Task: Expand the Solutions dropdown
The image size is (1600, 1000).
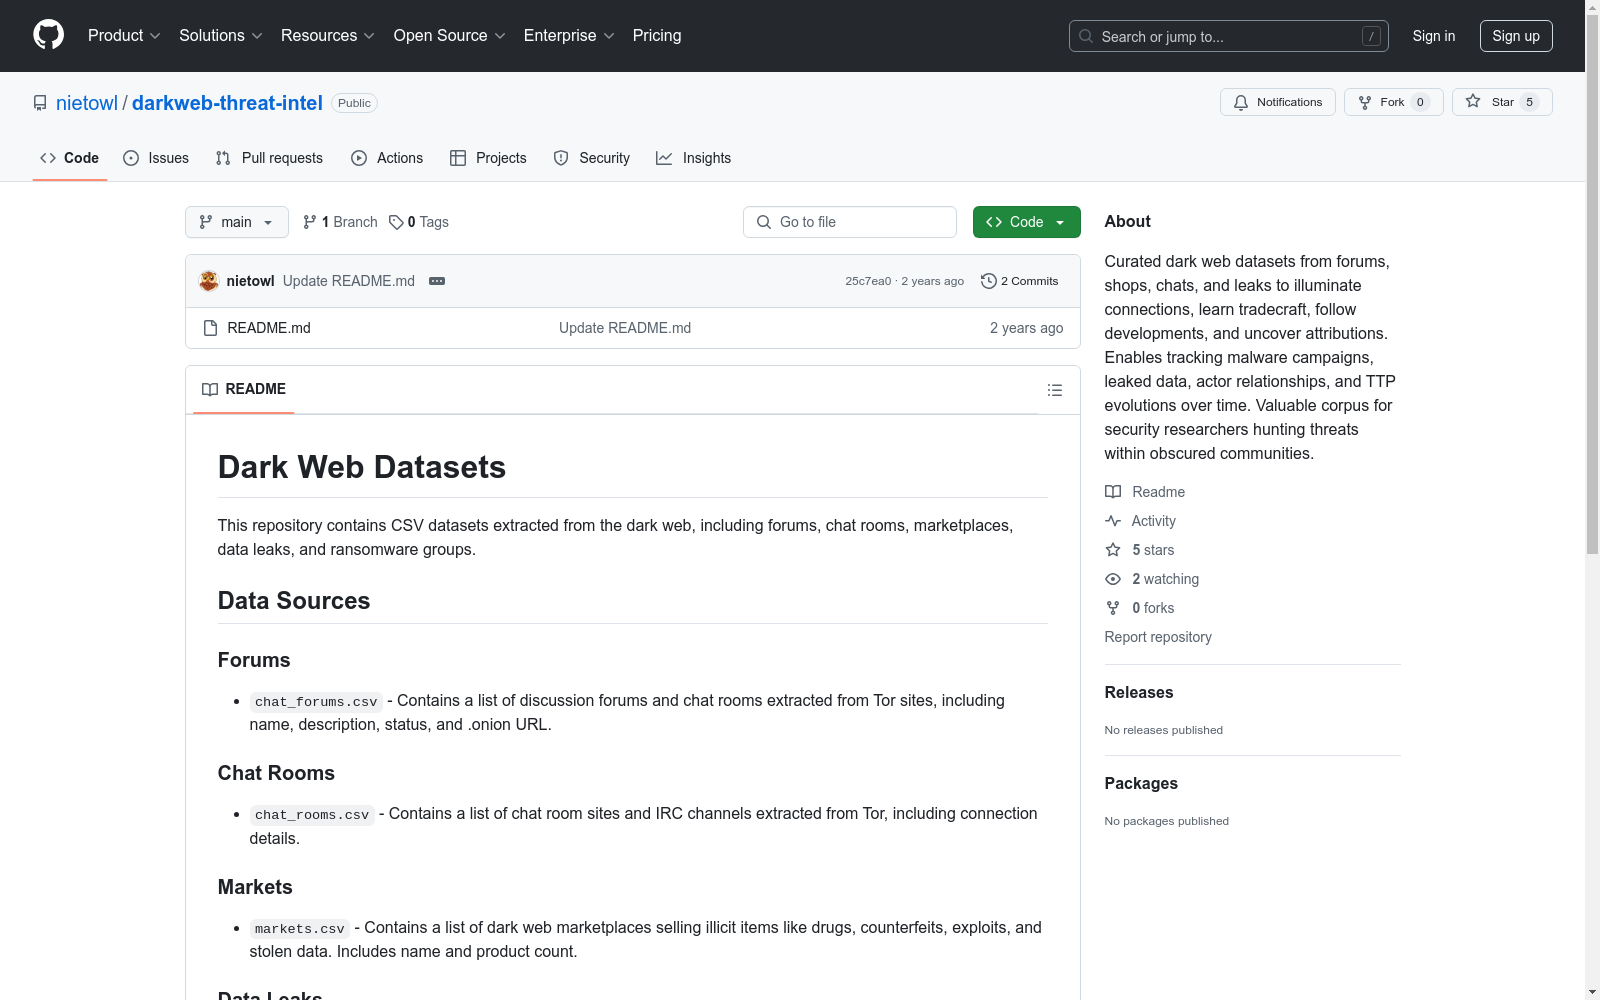Action: (x=221, y=36)
